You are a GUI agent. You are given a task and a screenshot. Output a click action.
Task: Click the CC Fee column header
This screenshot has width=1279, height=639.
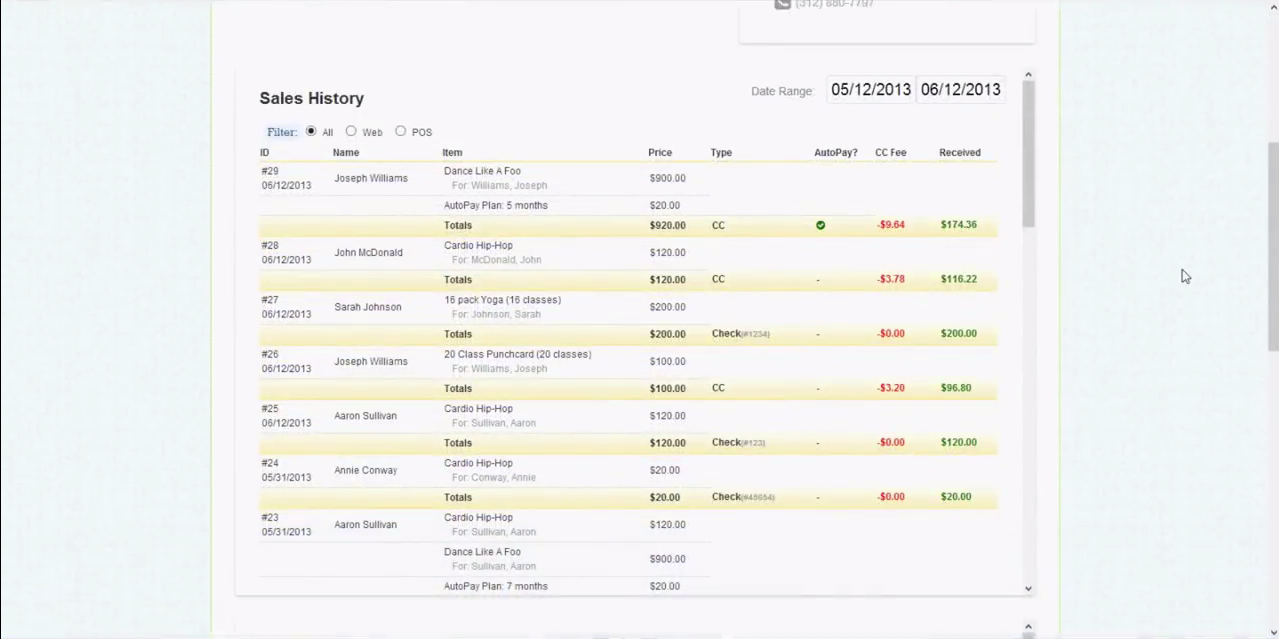tap(891, 153)
